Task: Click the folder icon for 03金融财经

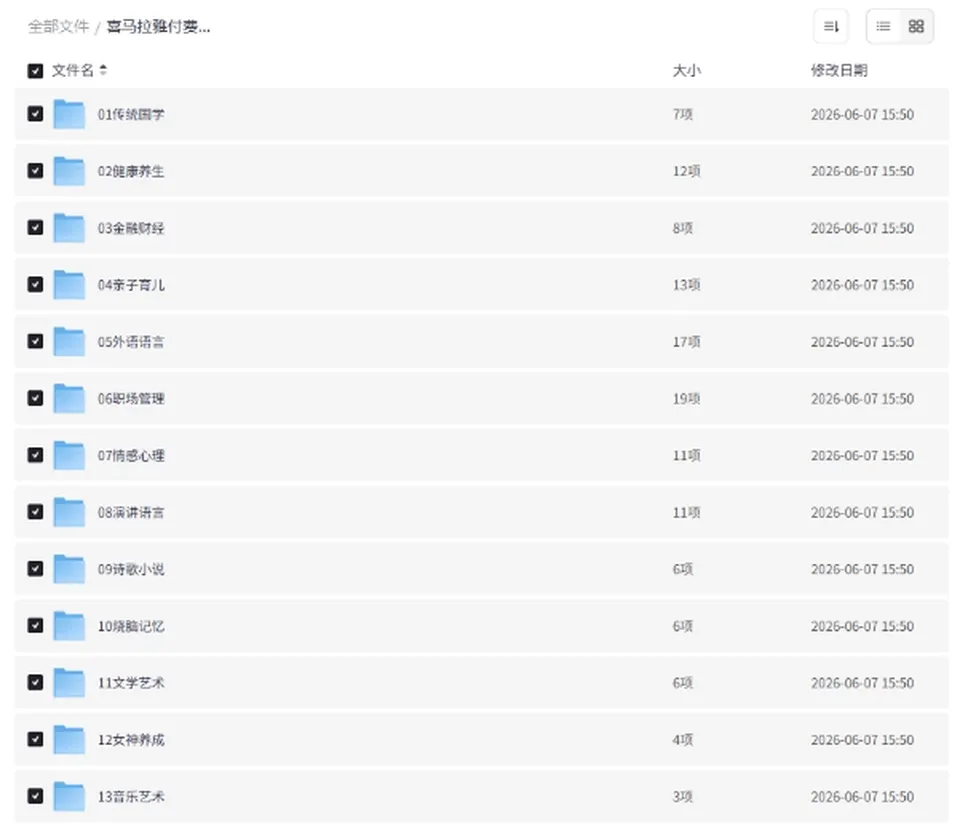Action: click(69, 228)
